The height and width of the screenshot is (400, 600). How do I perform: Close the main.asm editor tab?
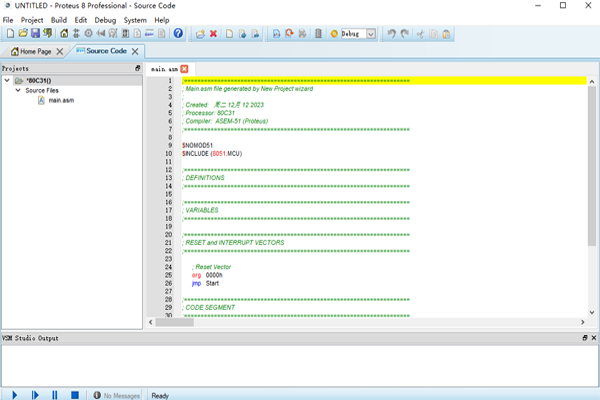(184, 69)
